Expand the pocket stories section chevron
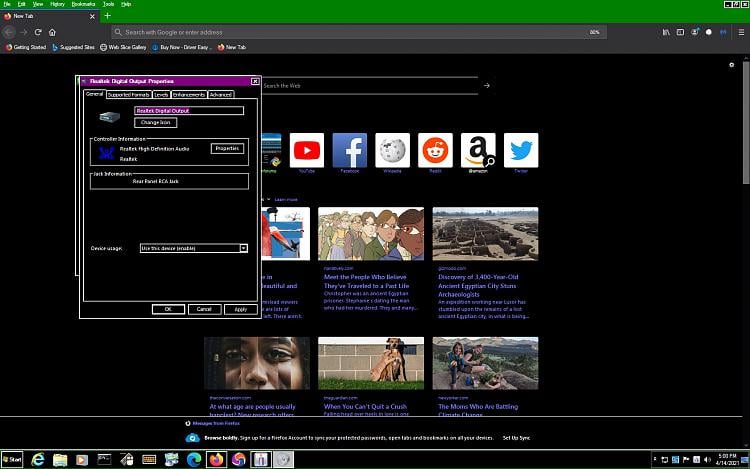Screen dimensions: 750x469 tap(268, 199)
